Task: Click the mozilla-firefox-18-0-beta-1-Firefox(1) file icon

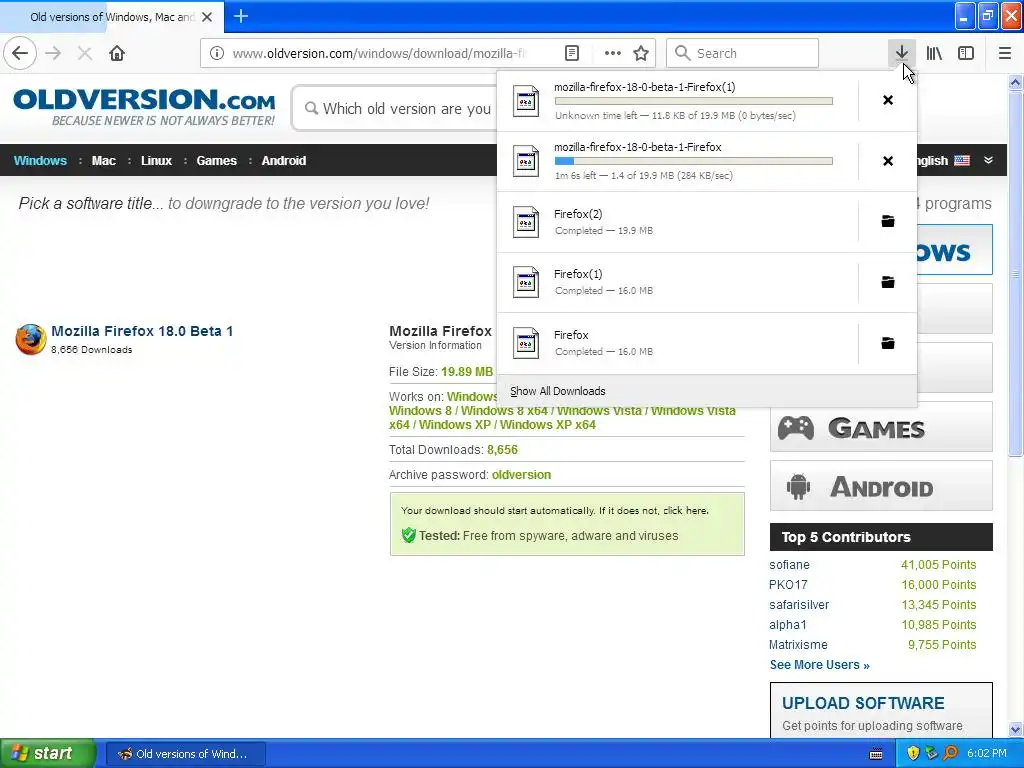Action: point(526,101)
